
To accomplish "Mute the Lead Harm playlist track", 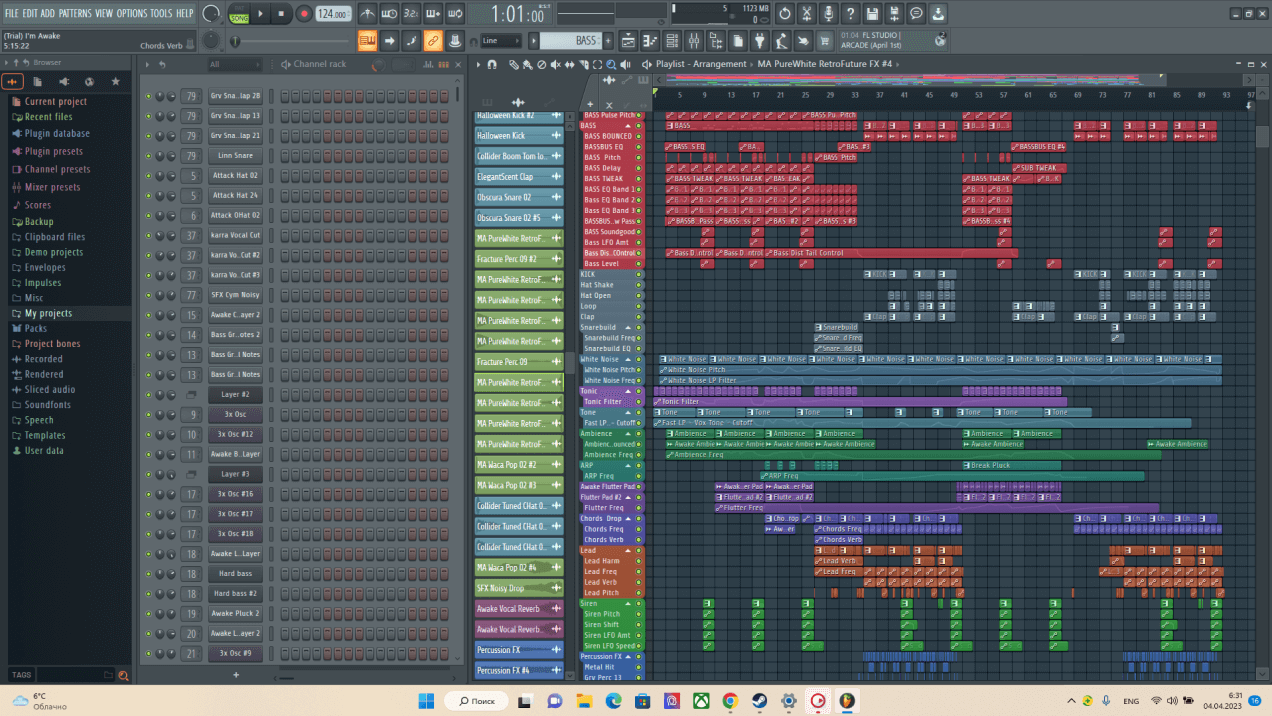I will [639, 561].
